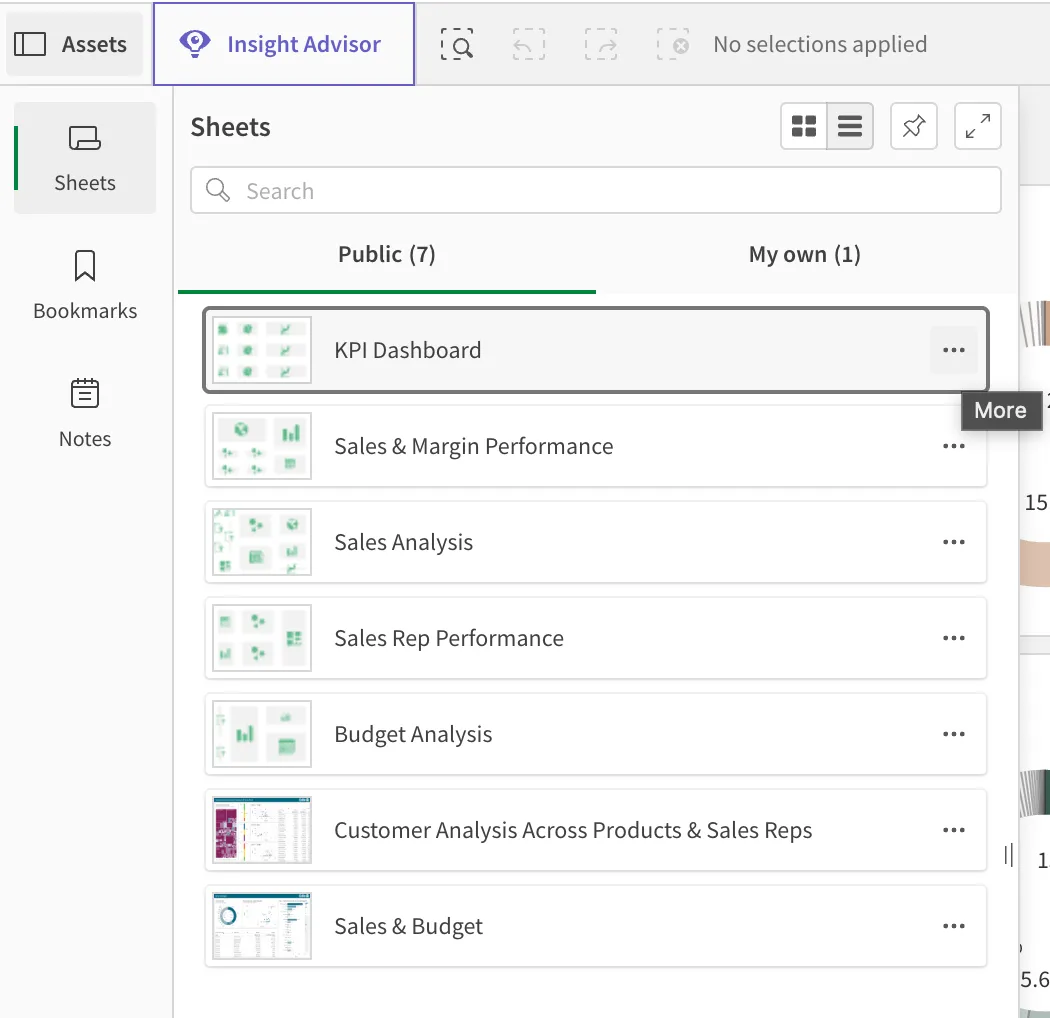The height and width of the screenshot is (1018, 1050).
Task: Click the search in selections magnifier icon
Action: pyautogui.click(x=456, y=44)
